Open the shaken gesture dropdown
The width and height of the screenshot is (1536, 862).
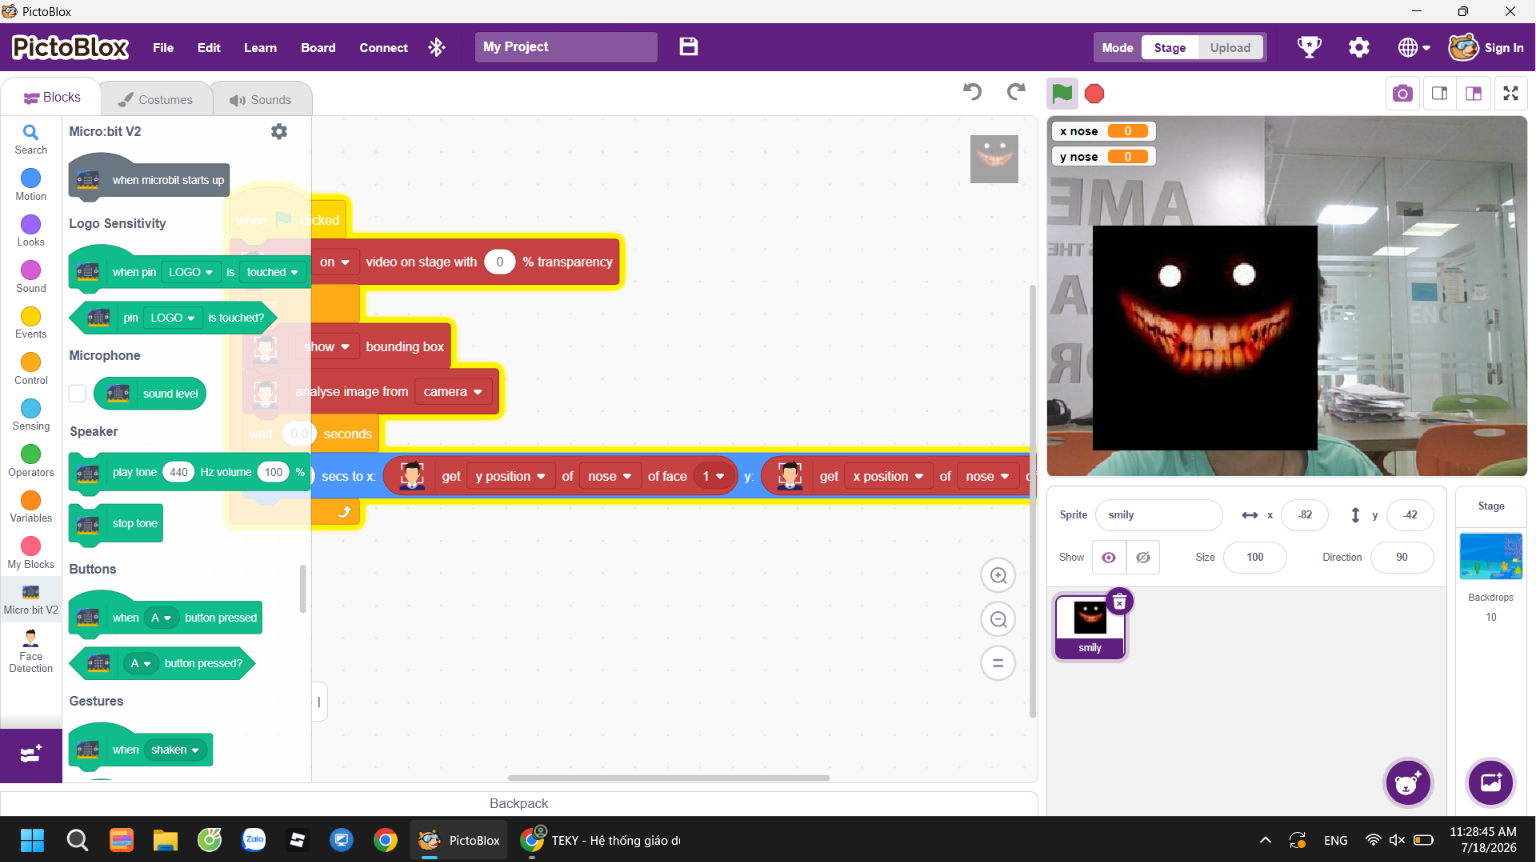[x=175, y=750]
